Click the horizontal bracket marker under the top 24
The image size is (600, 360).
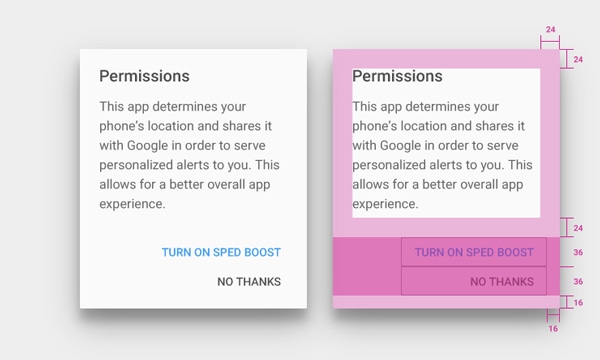(550, 42)
